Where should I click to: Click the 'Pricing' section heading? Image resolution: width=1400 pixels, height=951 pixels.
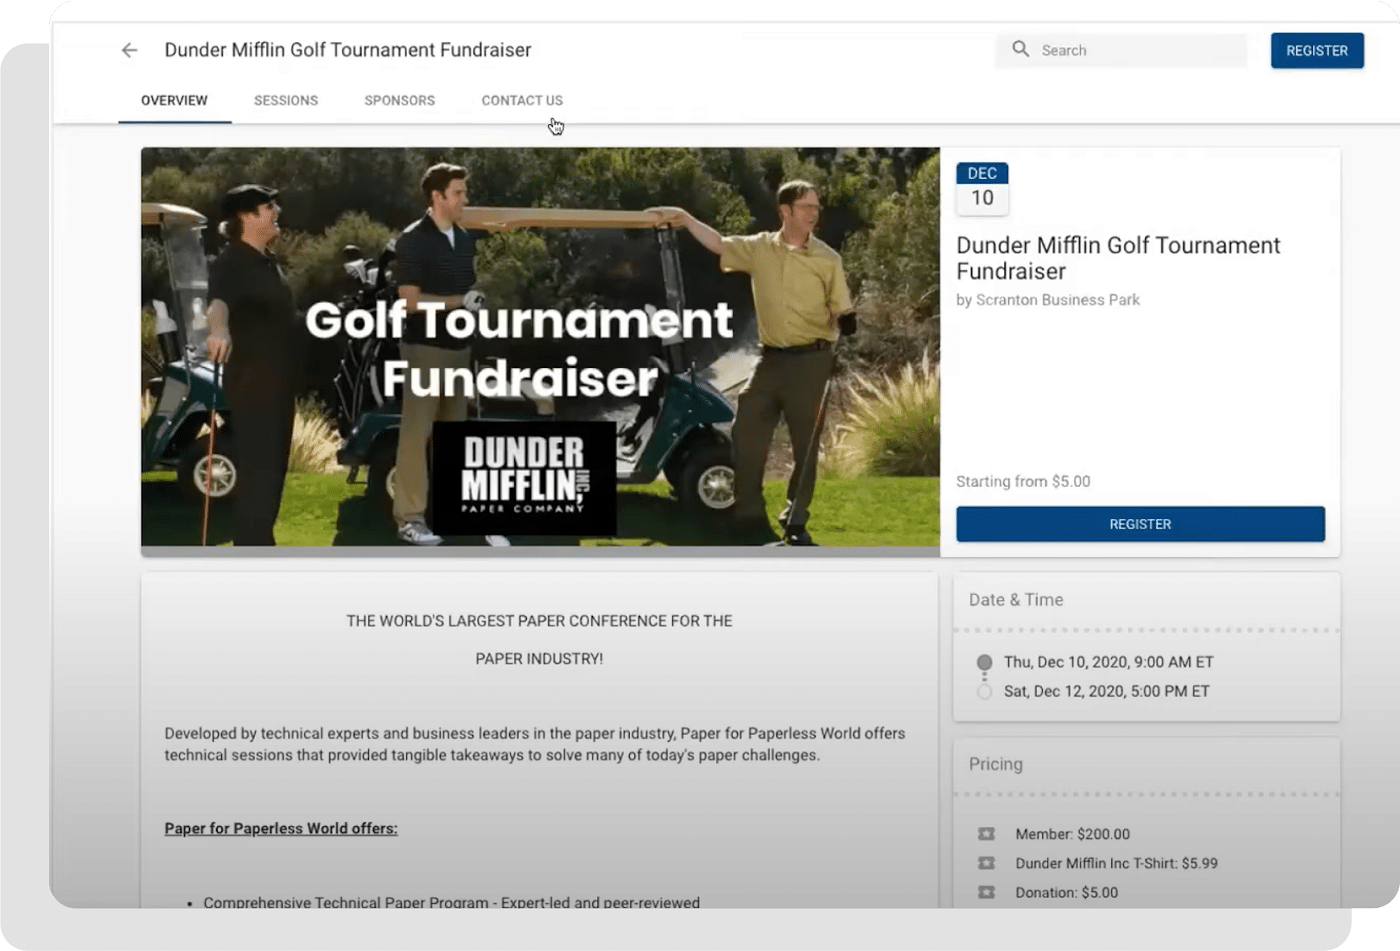click(996, 764)
